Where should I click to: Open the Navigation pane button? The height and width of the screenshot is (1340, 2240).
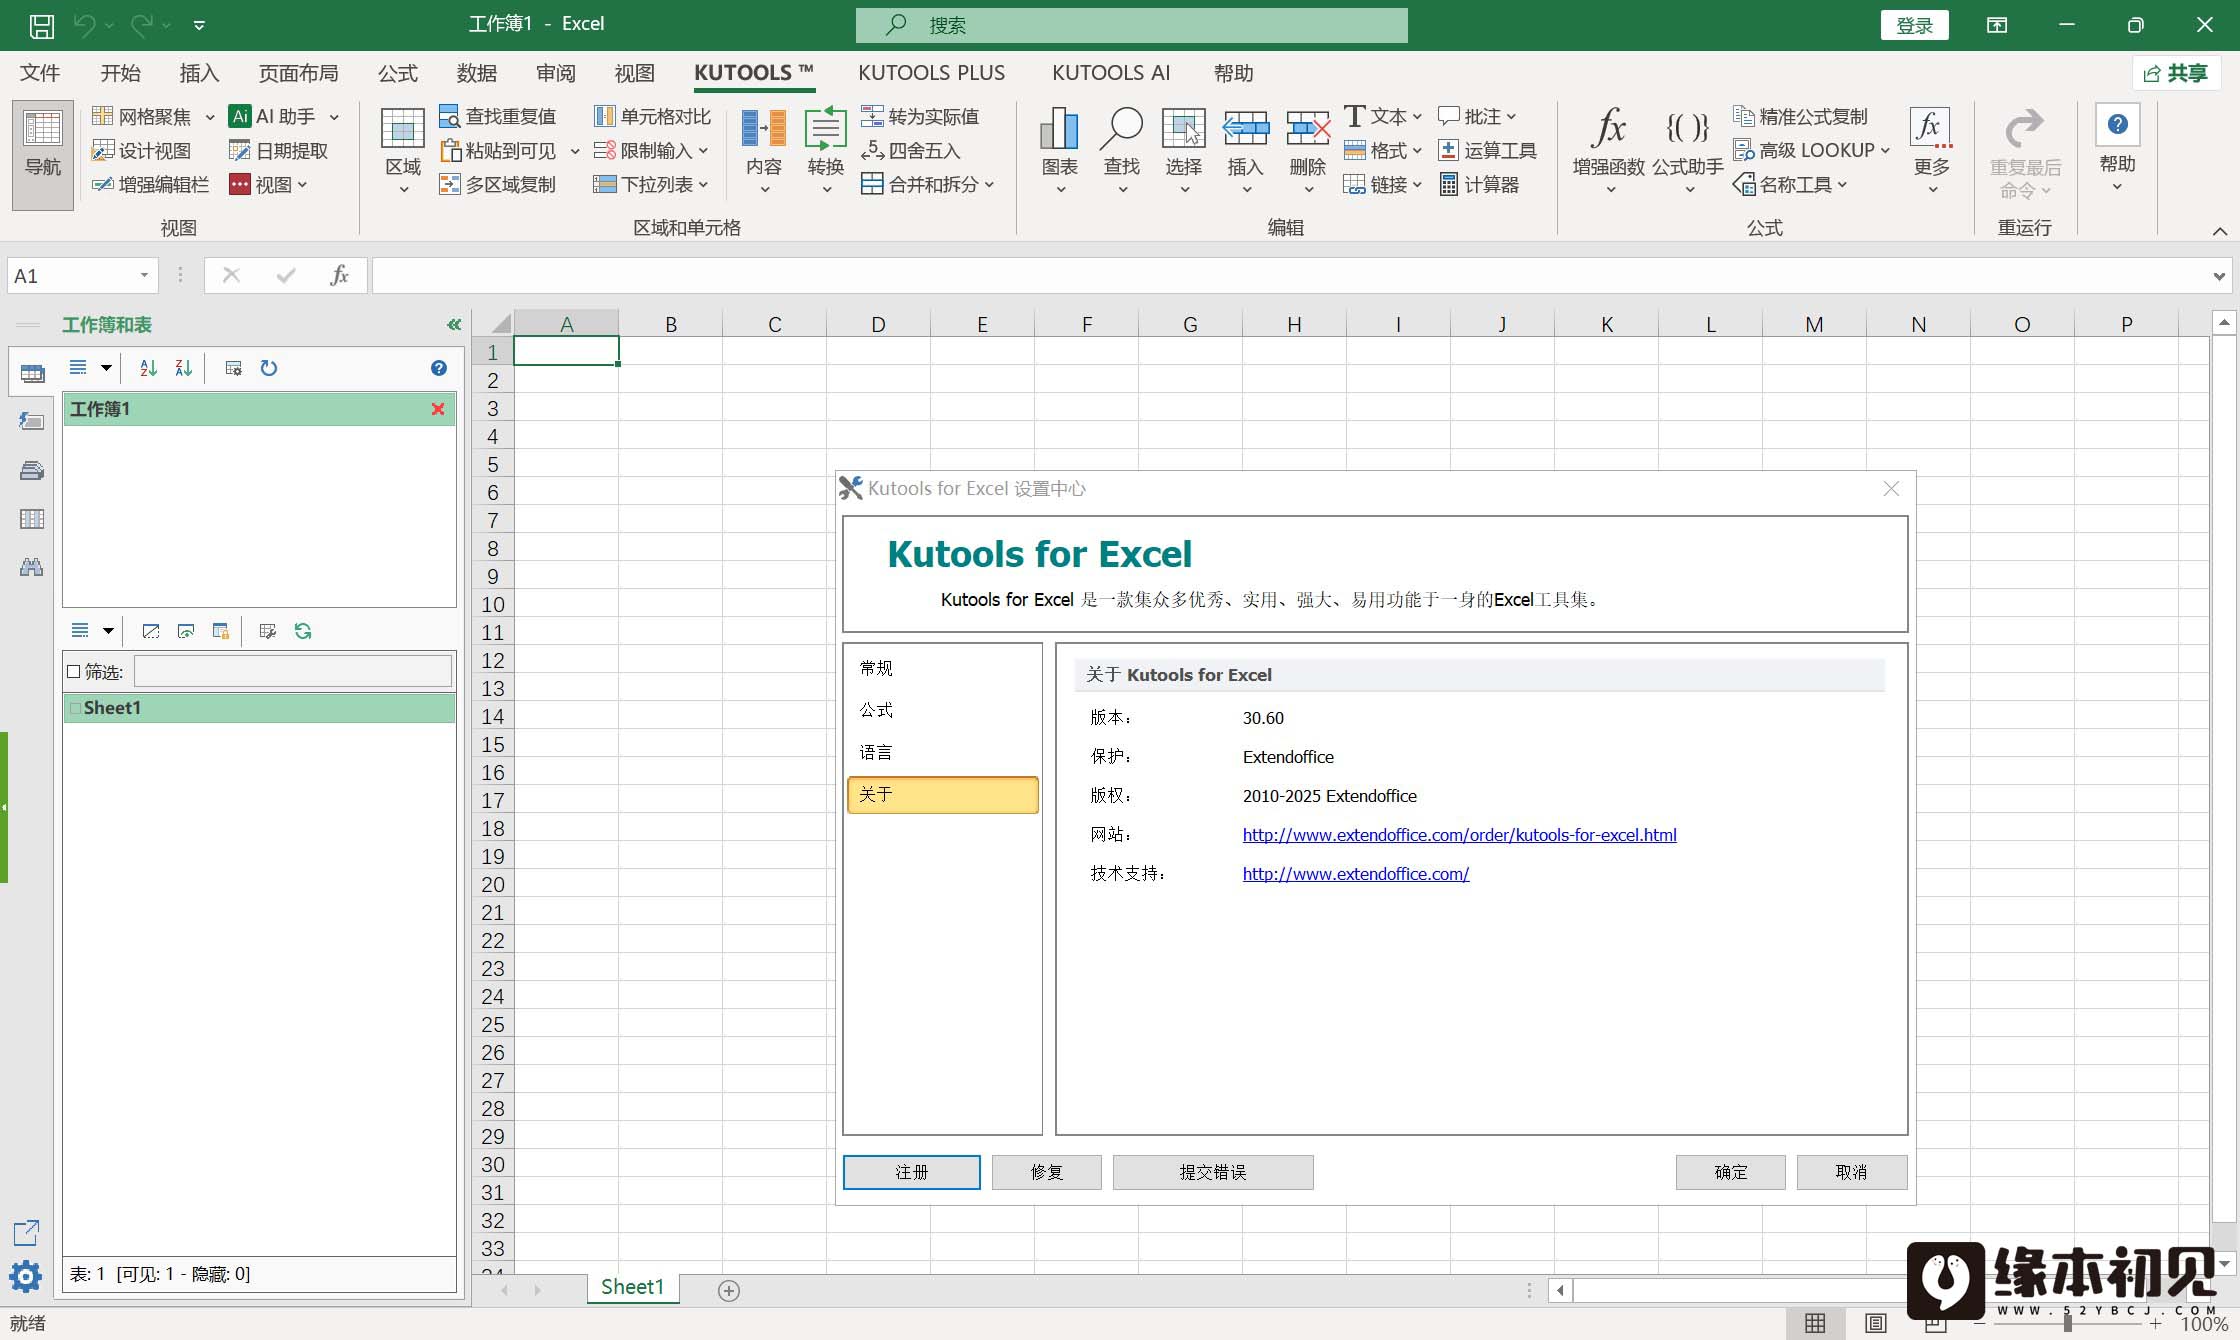(42, 154)
